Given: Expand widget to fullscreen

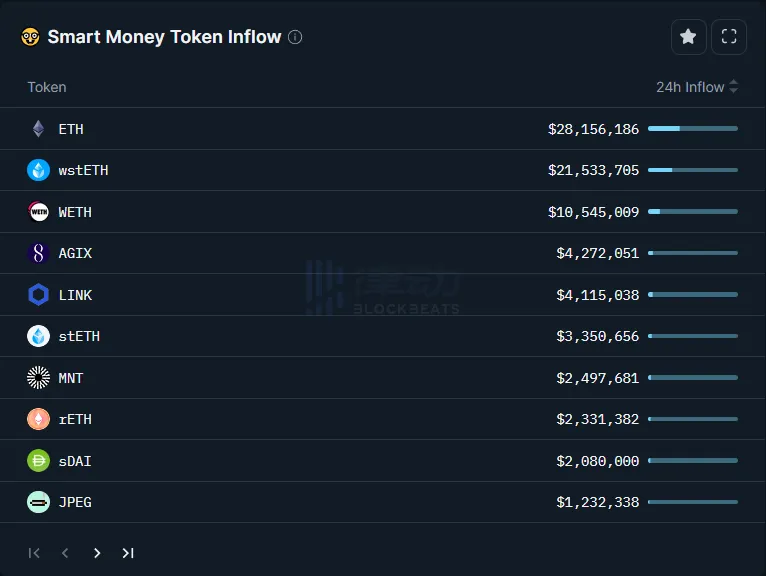Looking at the screenshot, I should pos(729,37).
